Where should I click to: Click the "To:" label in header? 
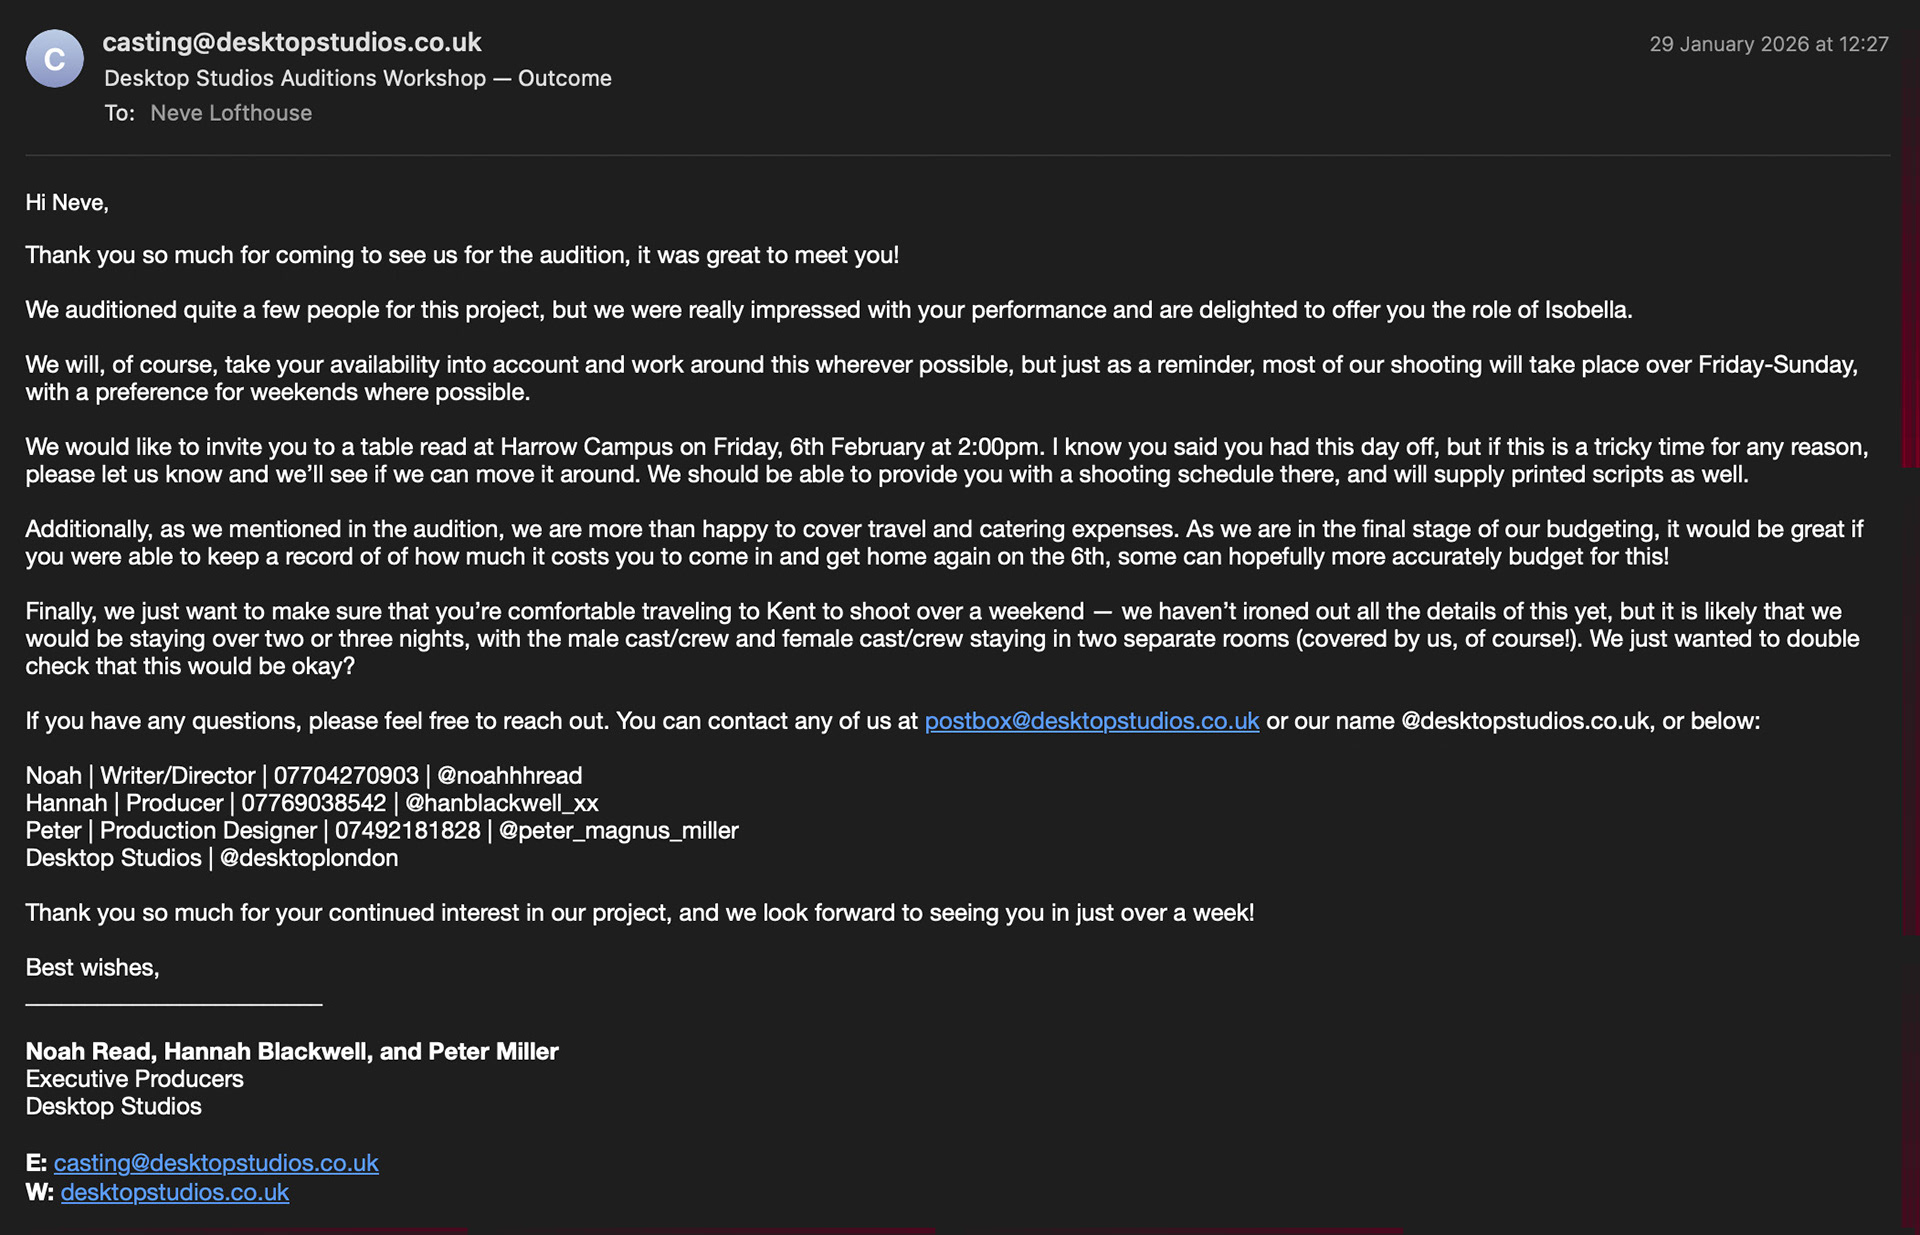pyautogui.click(x=119, y=113)
